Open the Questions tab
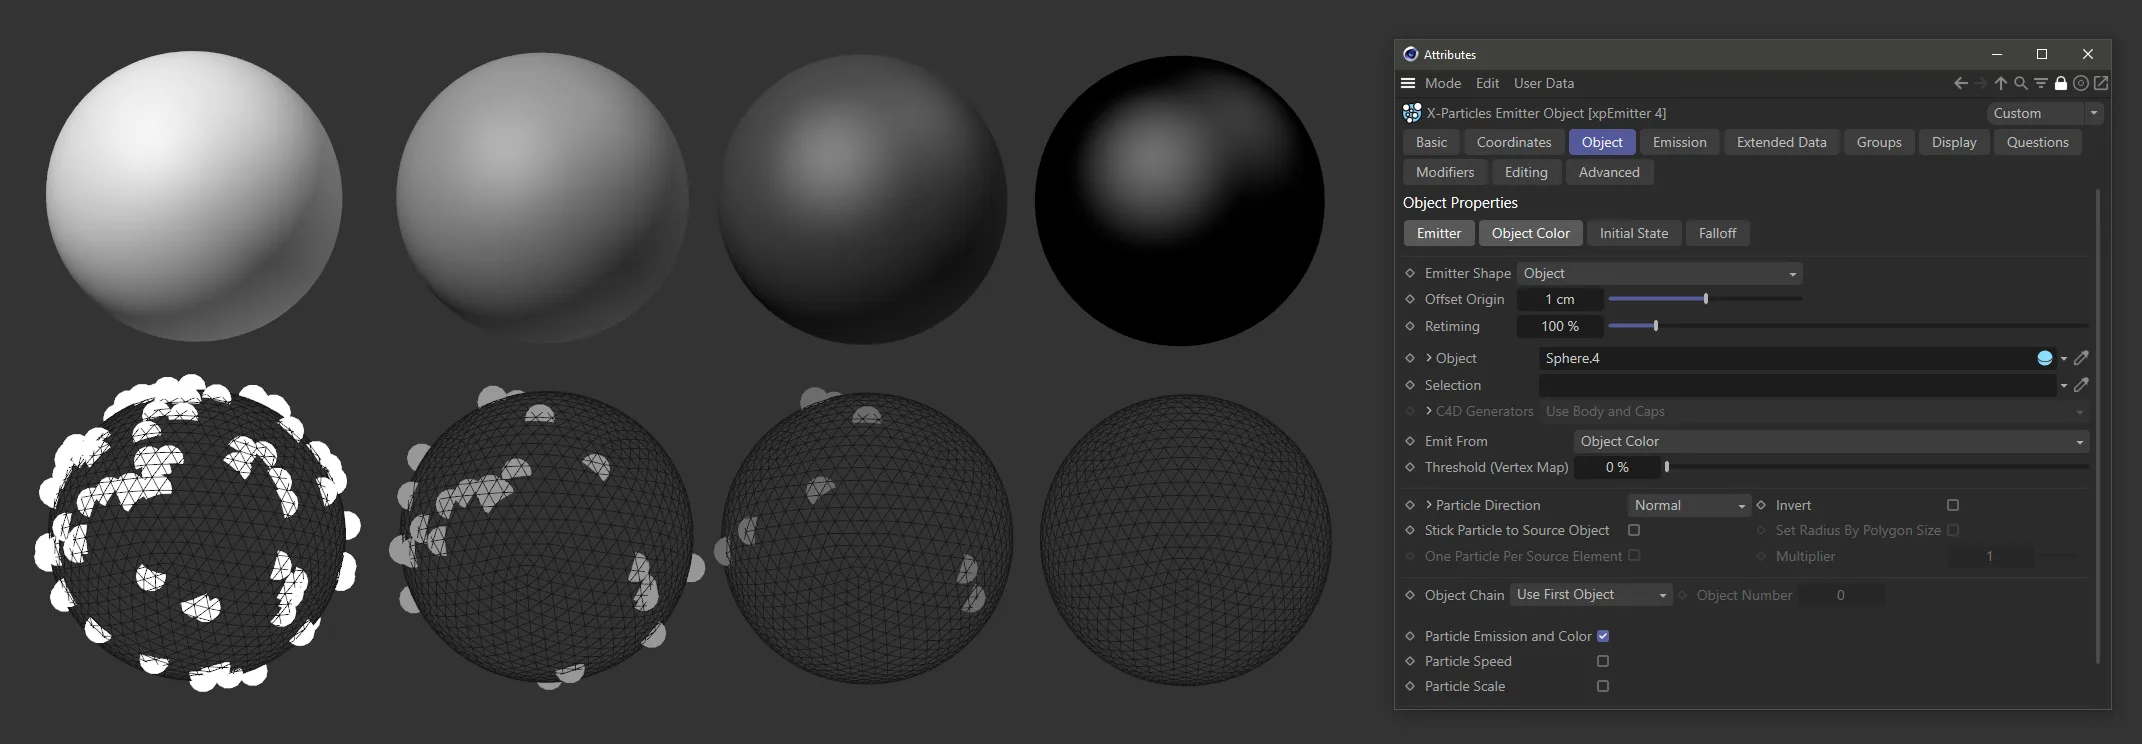 pyautogui.click(x=2038, y=142)
